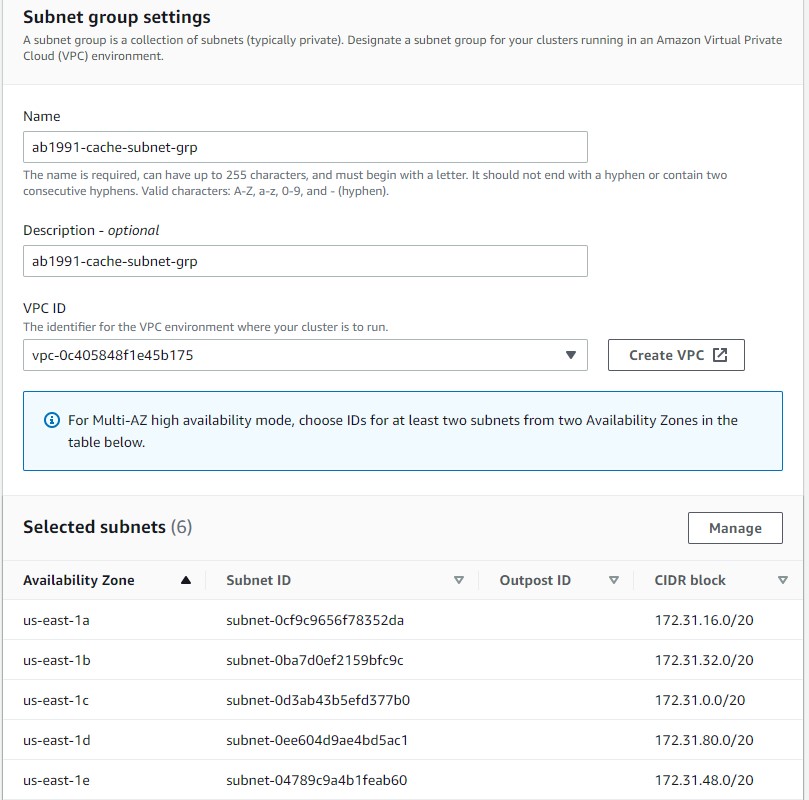The width and height of the screenshot is (809, 800).
Task: Click the dropdown caret on the VPC ID field
Action: 571,354
